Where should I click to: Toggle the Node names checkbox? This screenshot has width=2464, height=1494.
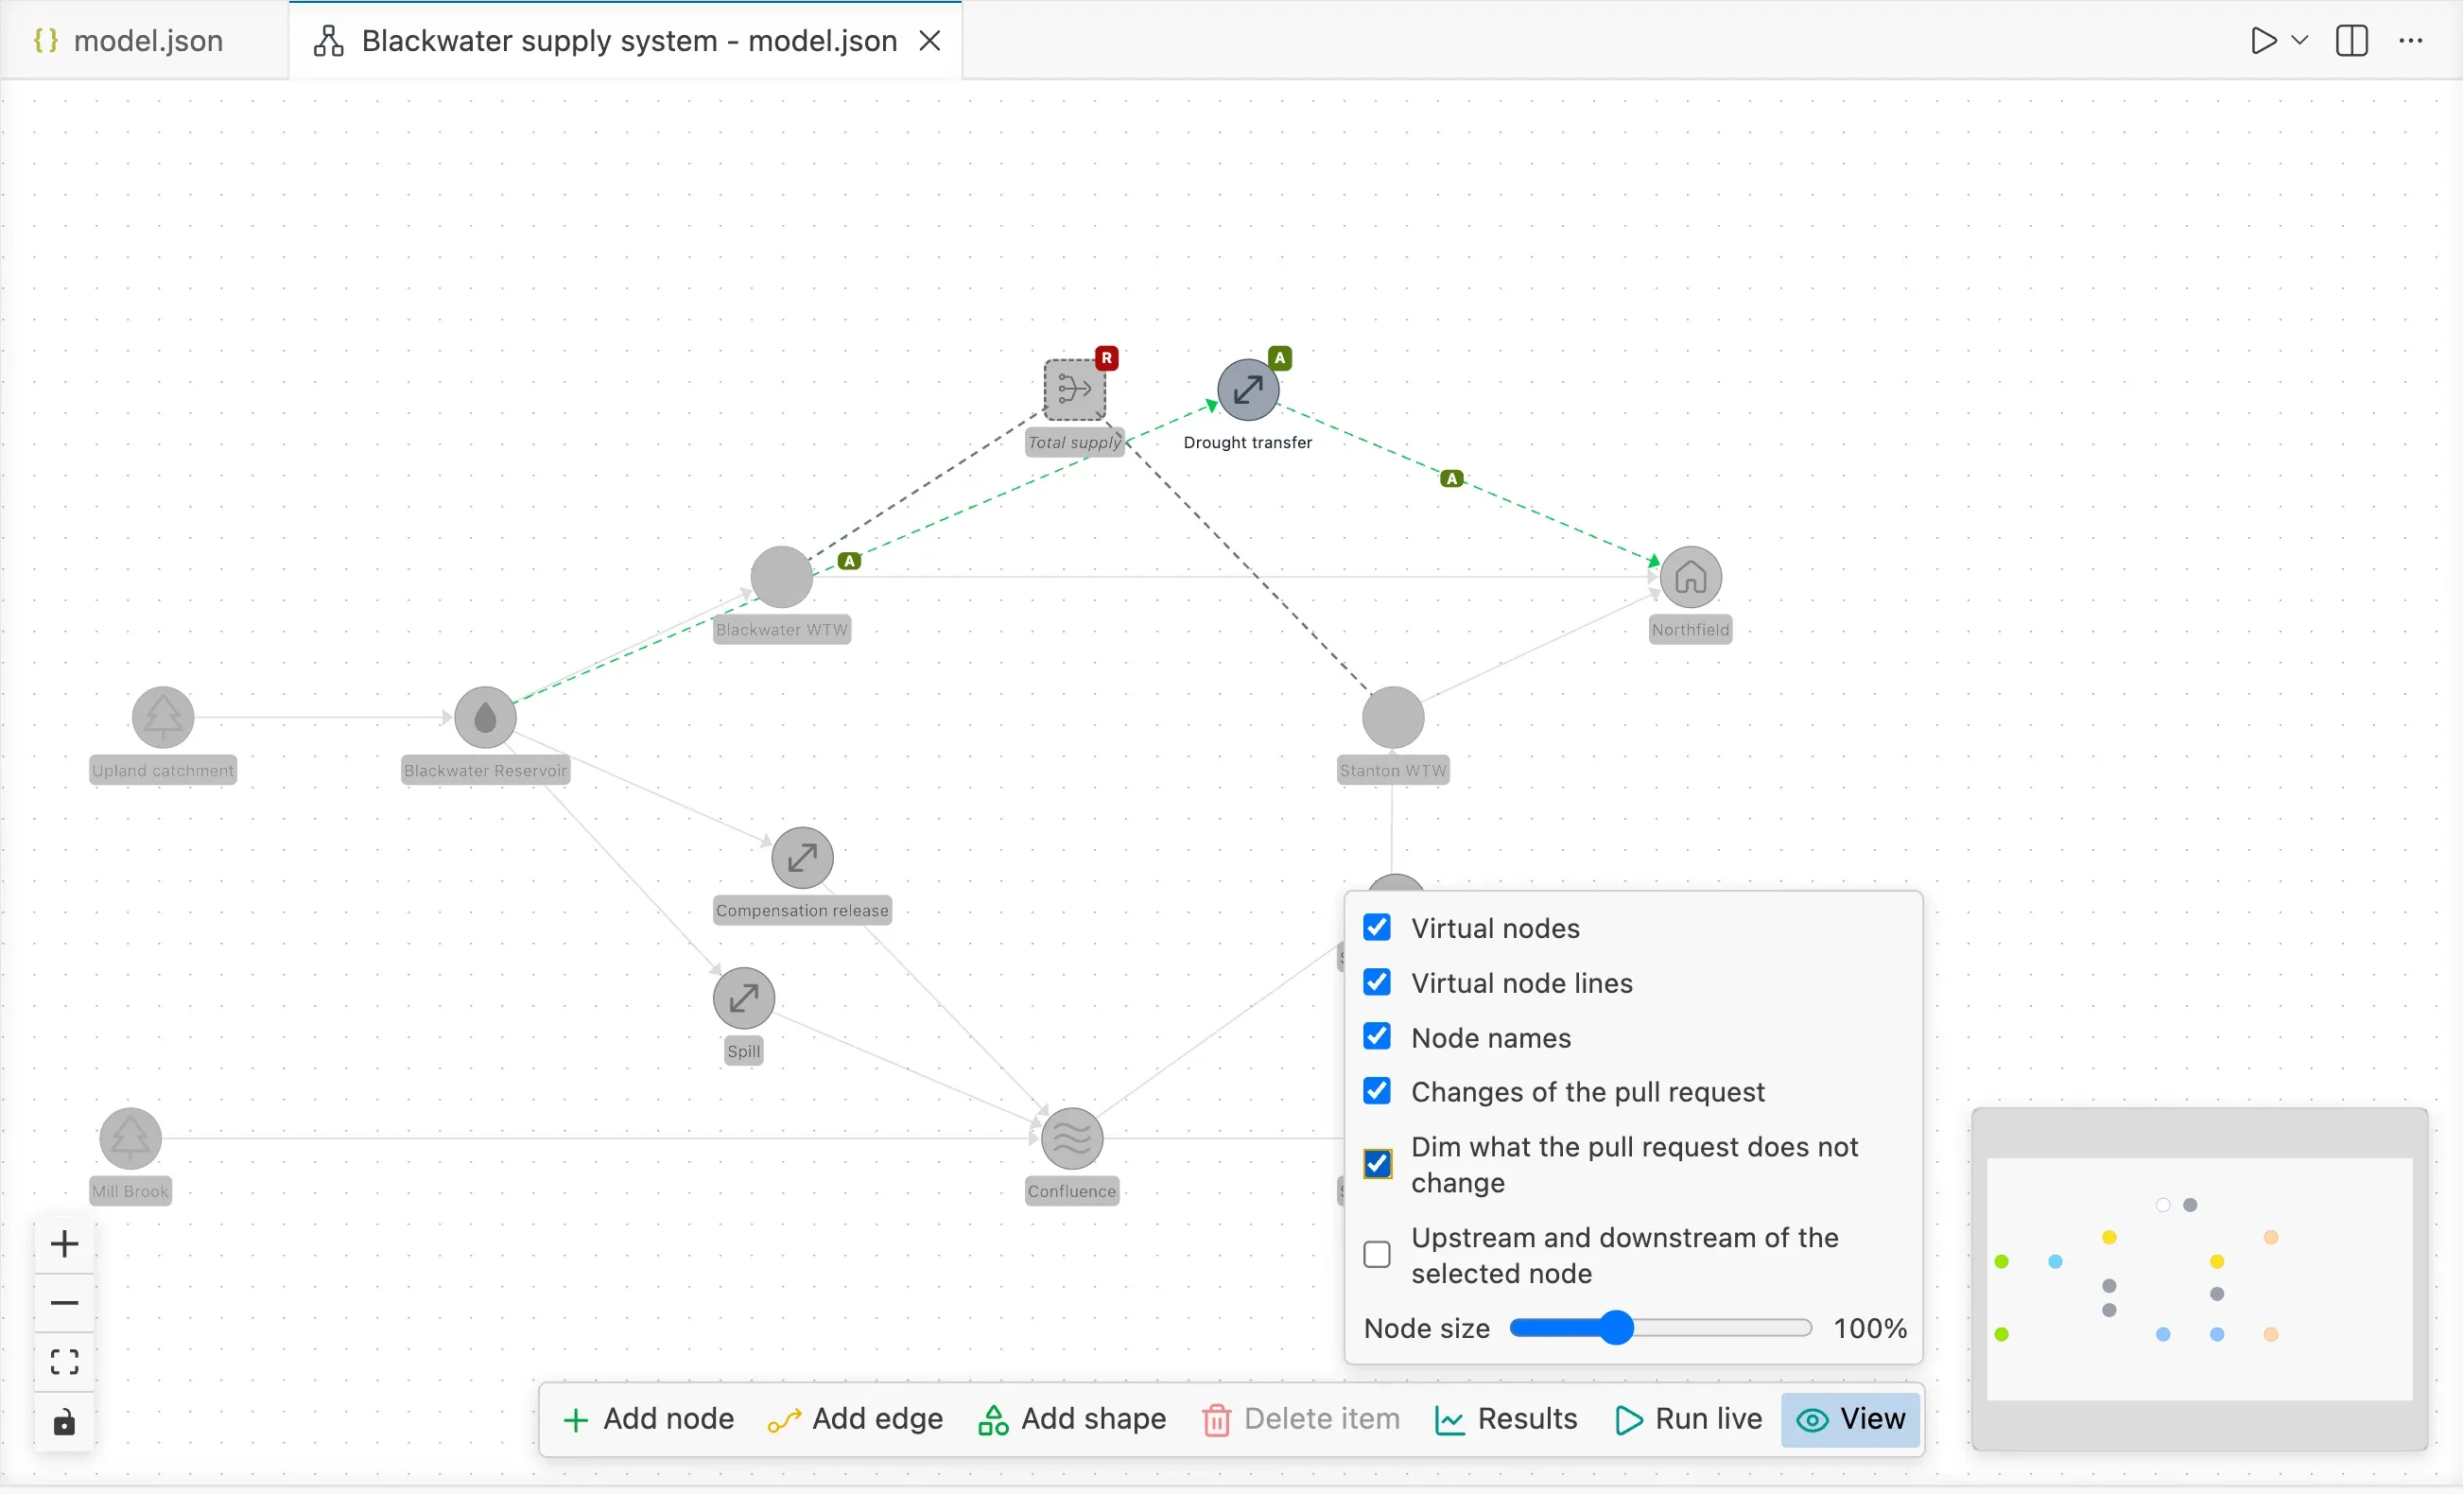pyautogui.click(x=1377, y=1036)
